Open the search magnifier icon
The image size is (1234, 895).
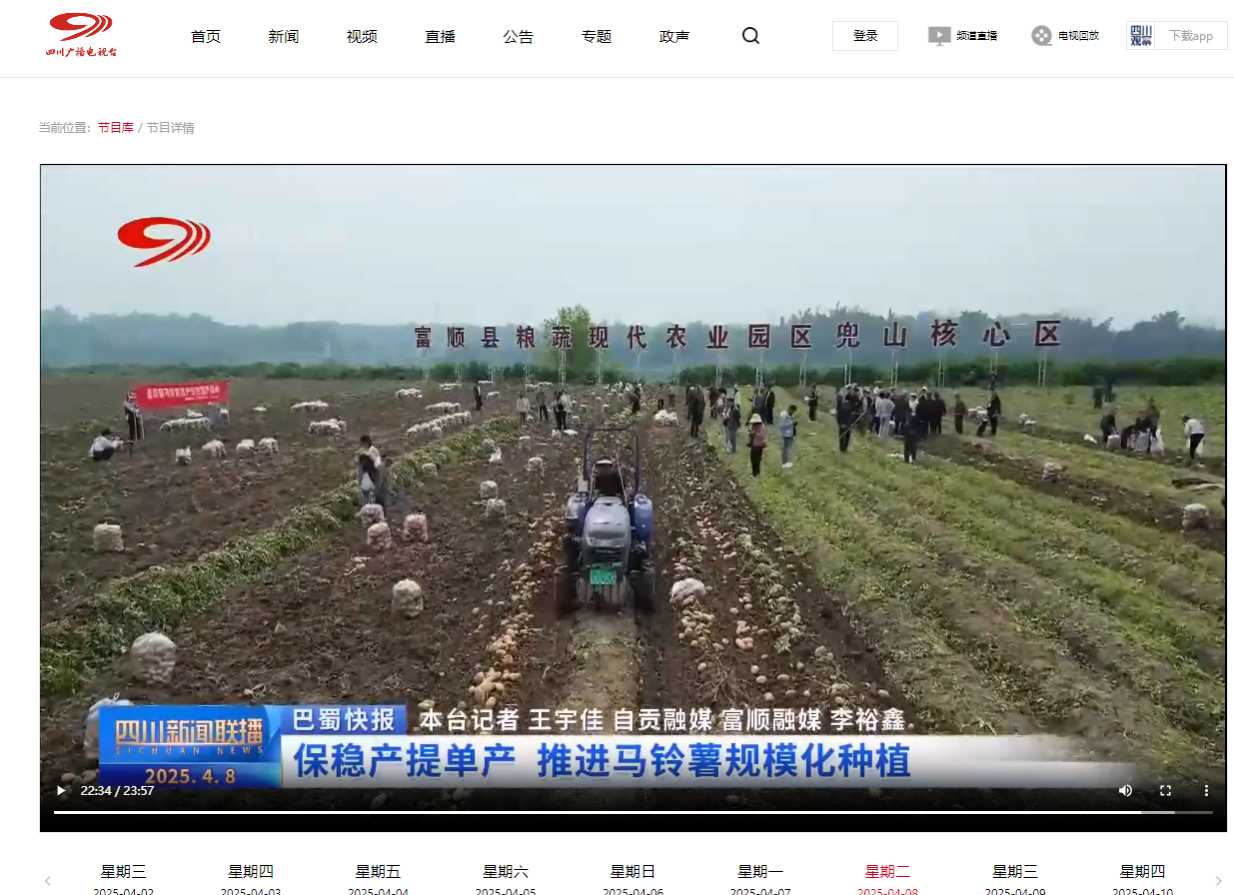tap(751, 36)
